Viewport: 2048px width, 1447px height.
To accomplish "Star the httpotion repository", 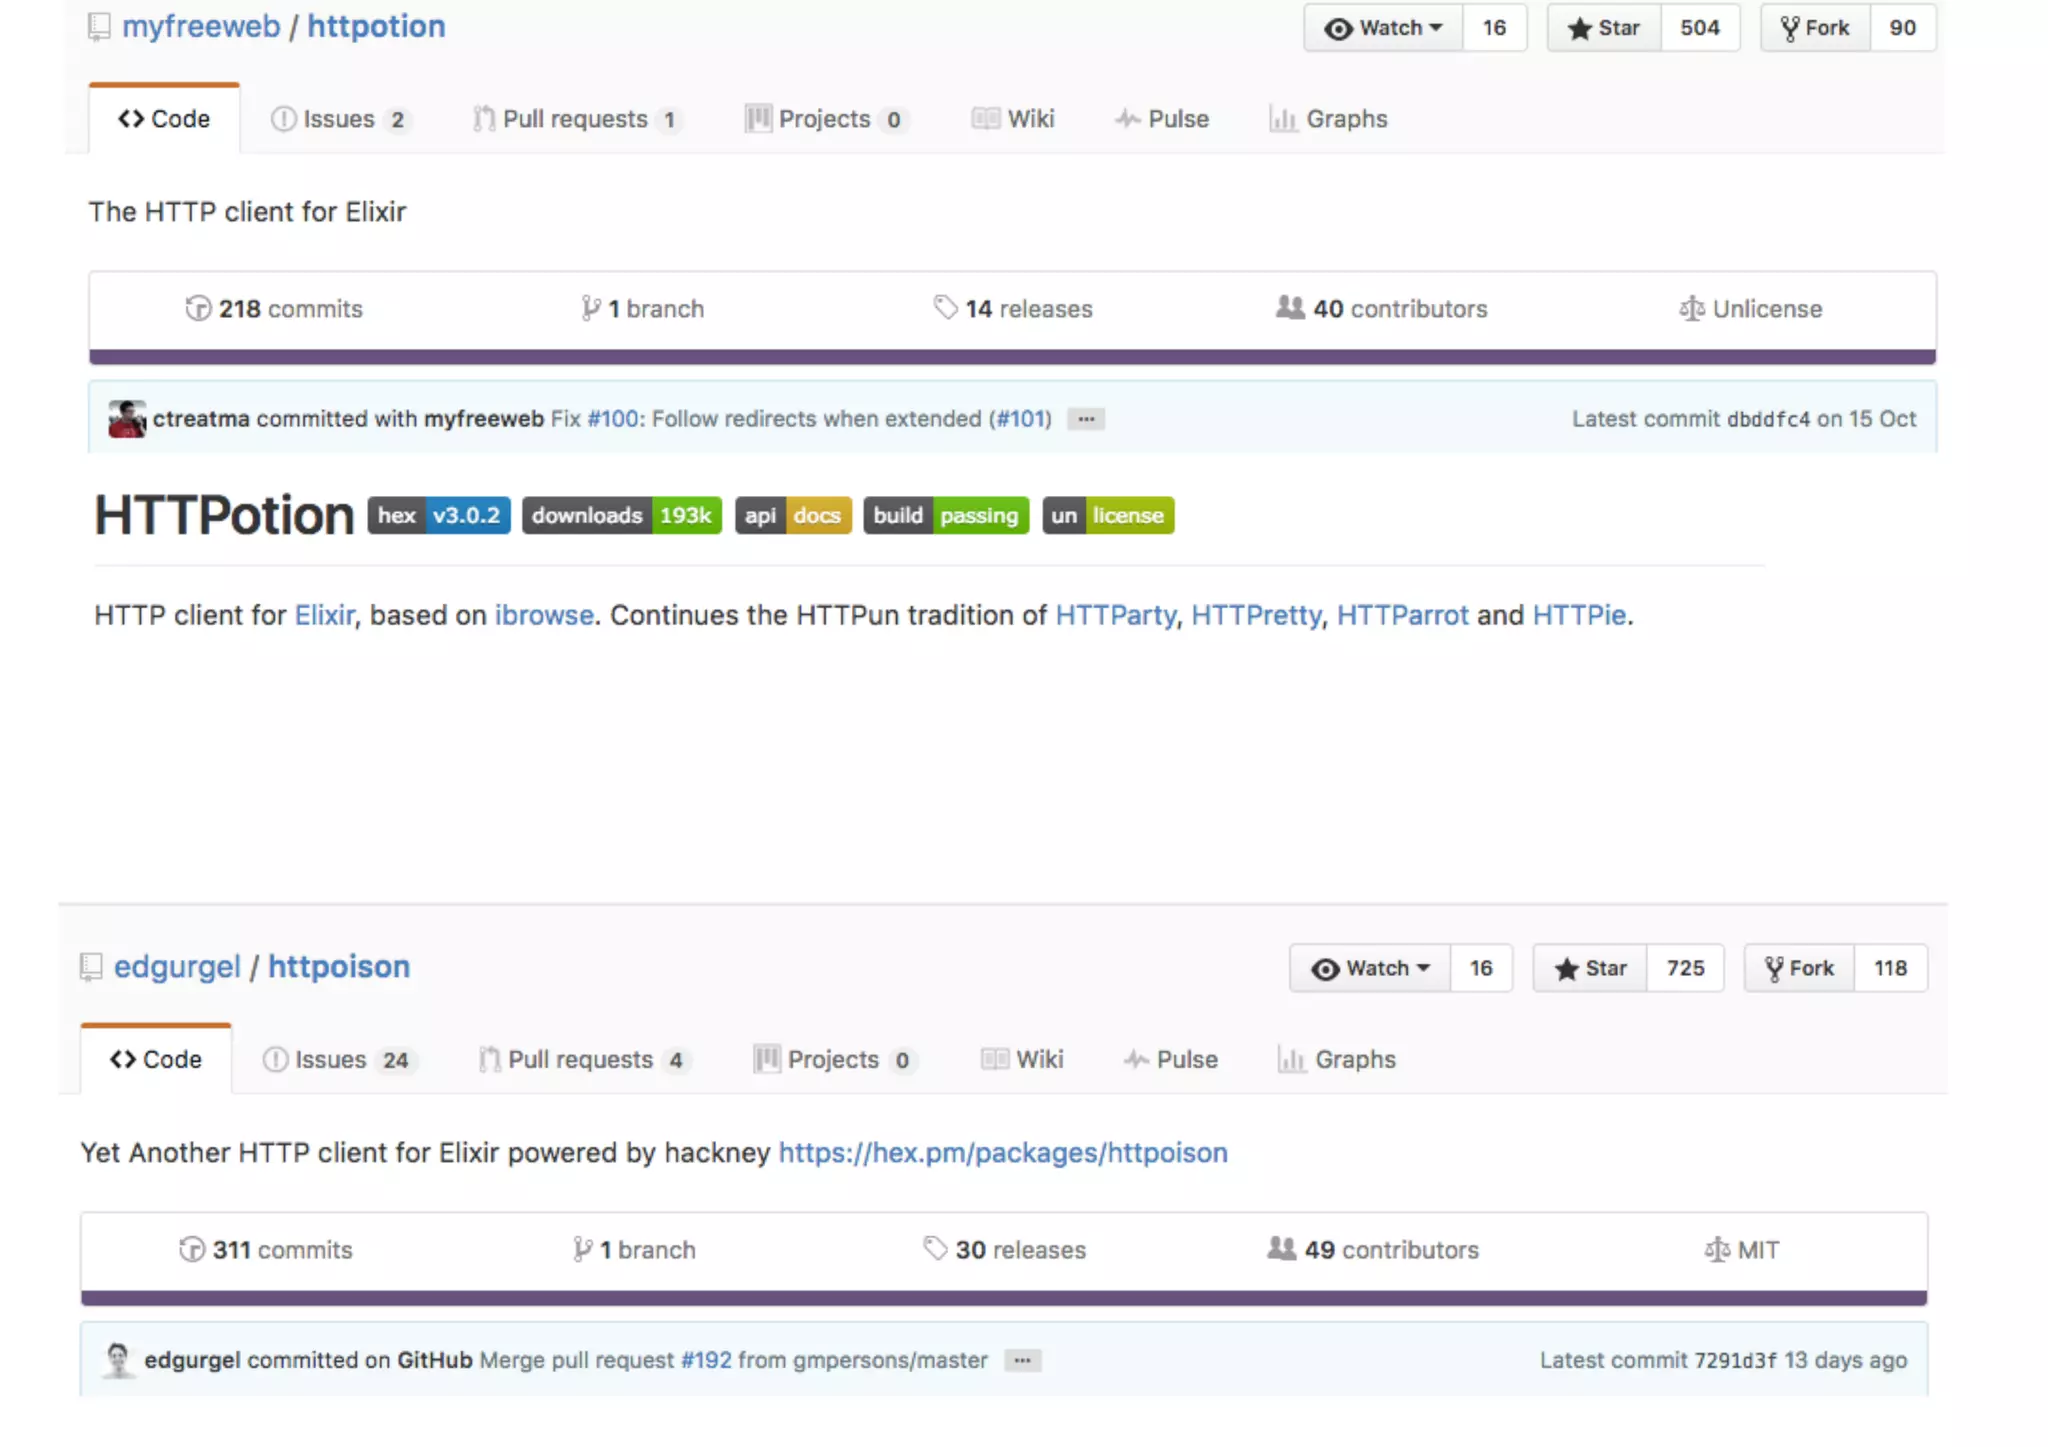I will [x=1604, y=28].
